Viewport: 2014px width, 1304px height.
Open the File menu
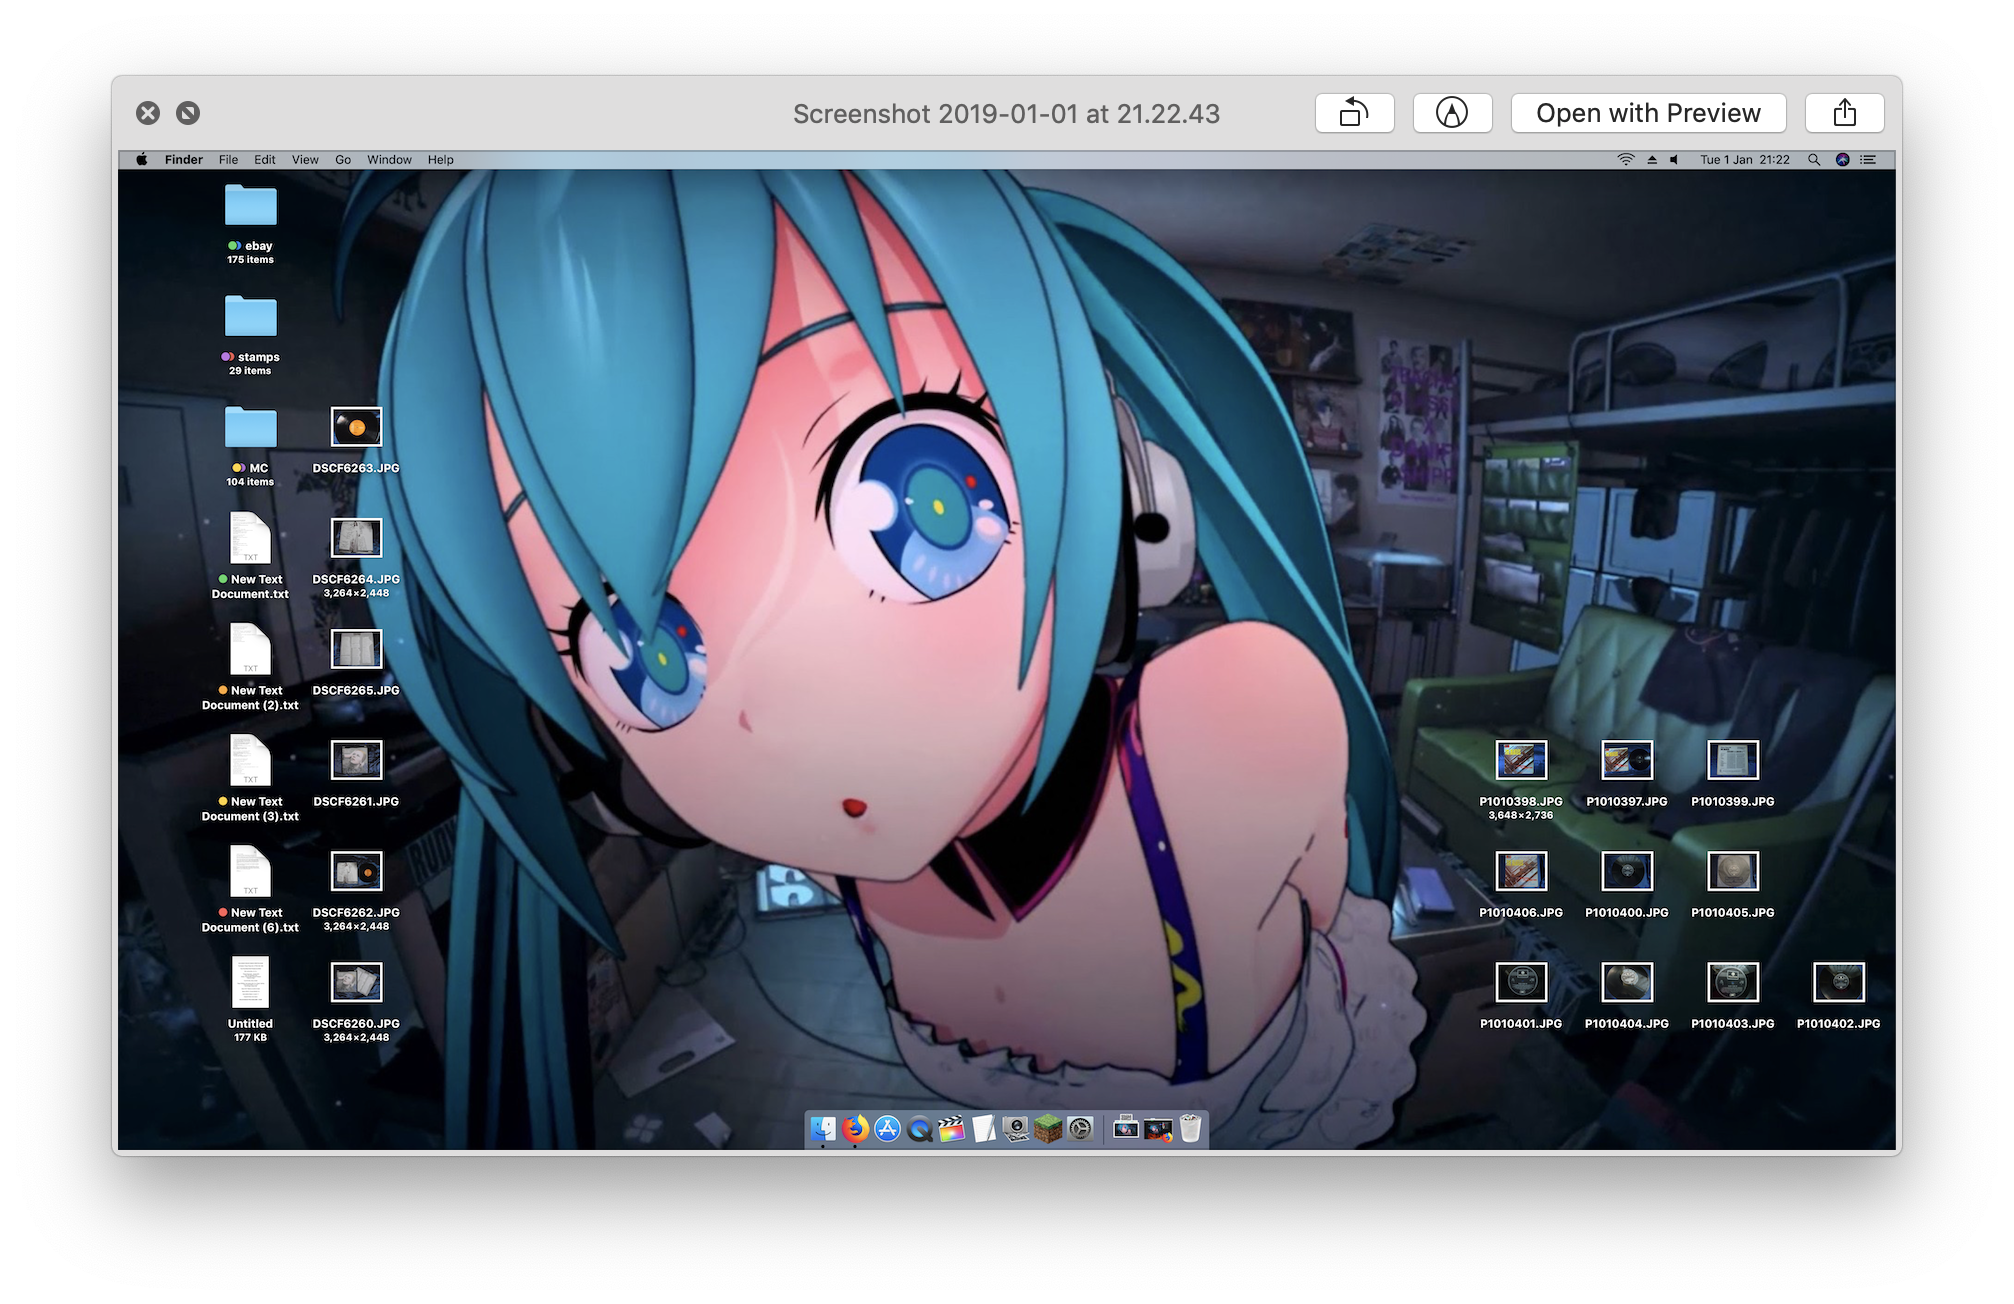228,159
